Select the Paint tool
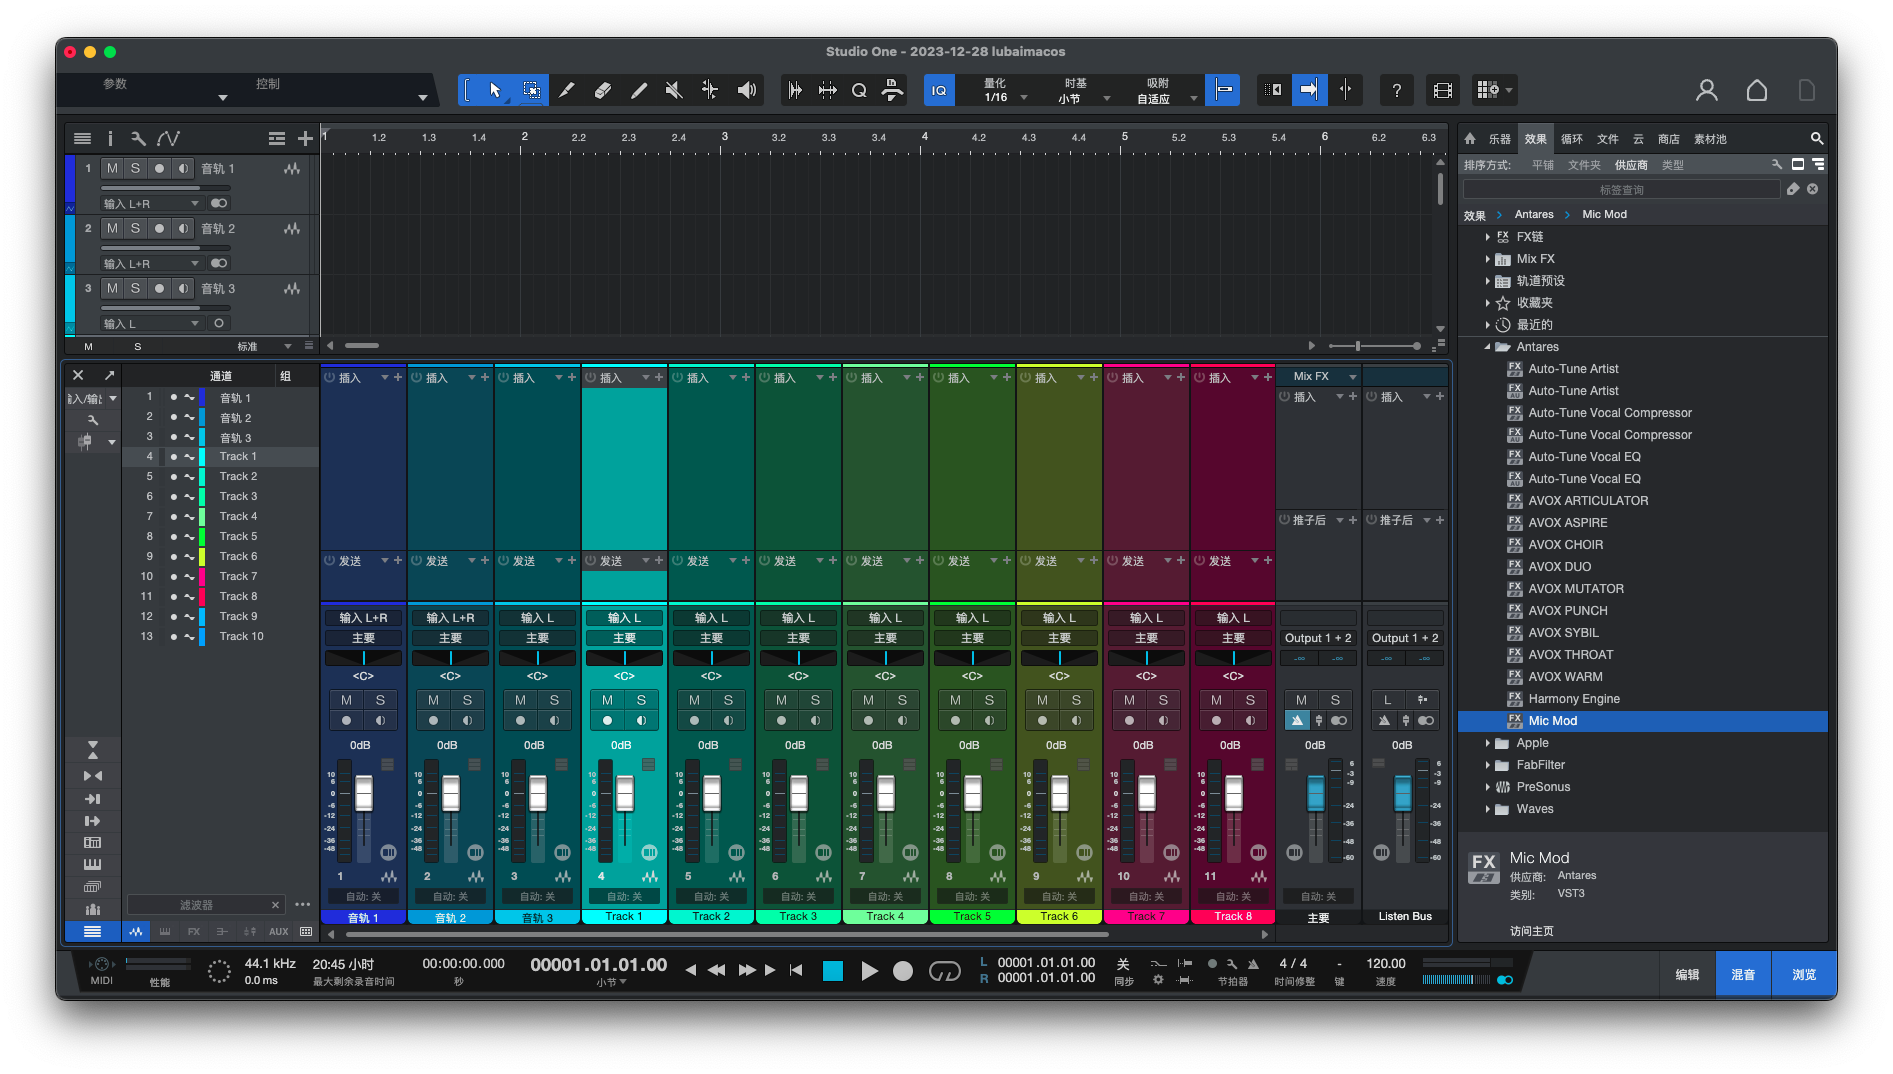The image size is (1893, 1074). [x=639, y=90]
